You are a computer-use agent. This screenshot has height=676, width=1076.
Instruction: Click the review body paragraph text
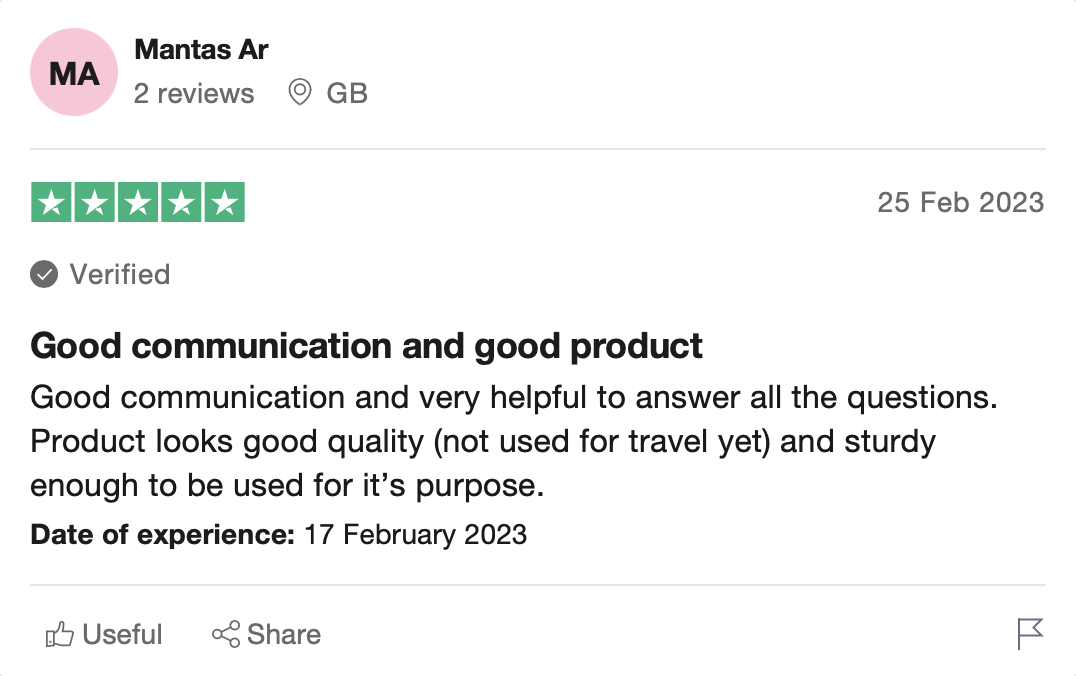515,441
